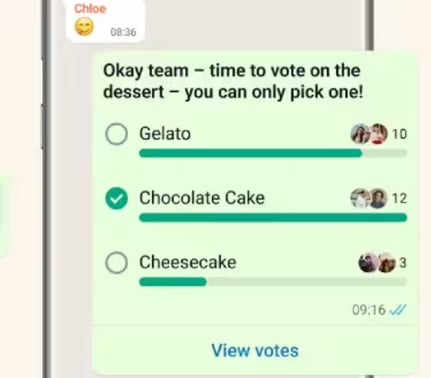
Task: Click the smiley emoji from Chloe
Action: [x=84, y=27]
